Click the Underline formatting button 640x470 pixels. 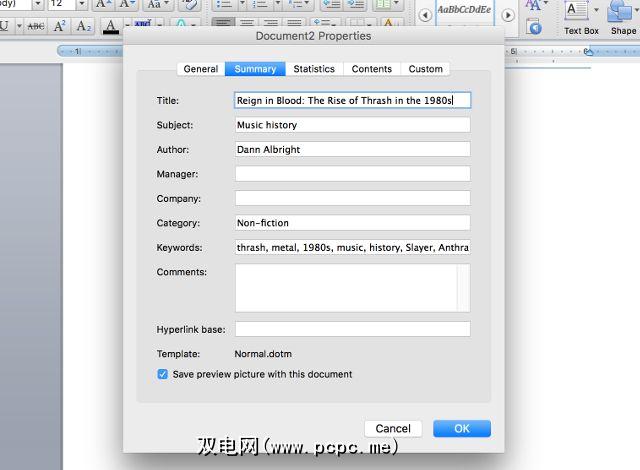[5, 26]
